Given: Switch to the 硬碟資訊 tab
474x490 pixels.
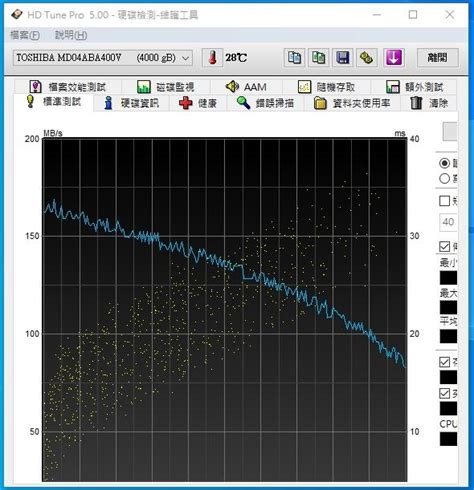Looking at the screenshot, I should [x=131, y=103].
